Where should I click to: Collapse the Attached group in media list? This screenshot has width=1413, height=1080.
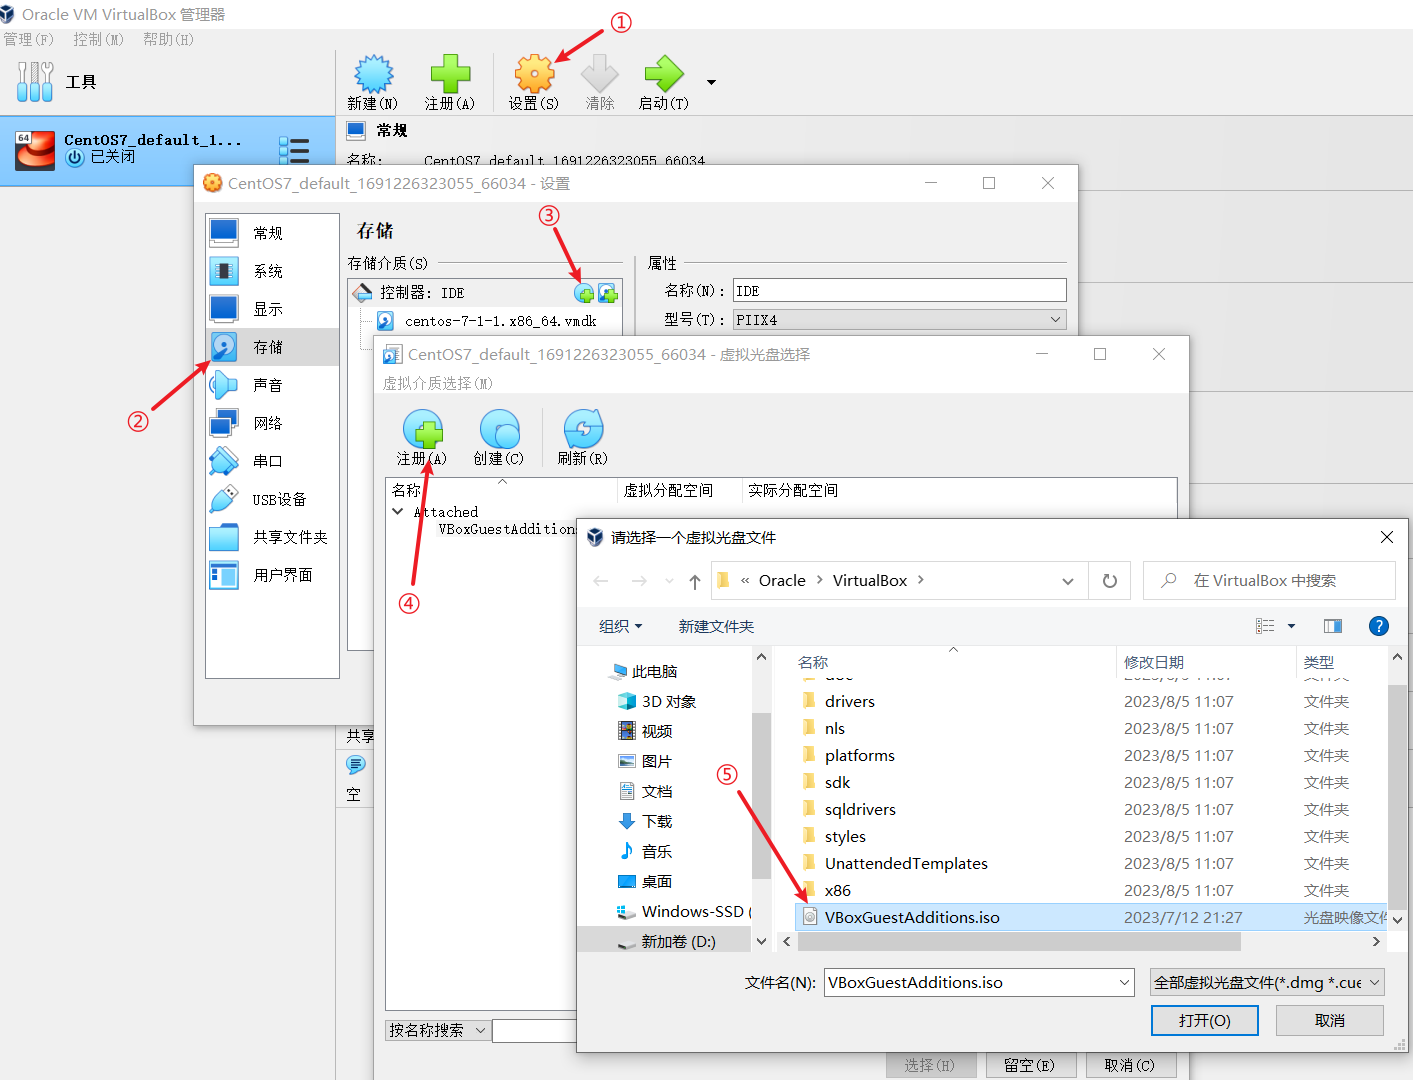(398, 511)
